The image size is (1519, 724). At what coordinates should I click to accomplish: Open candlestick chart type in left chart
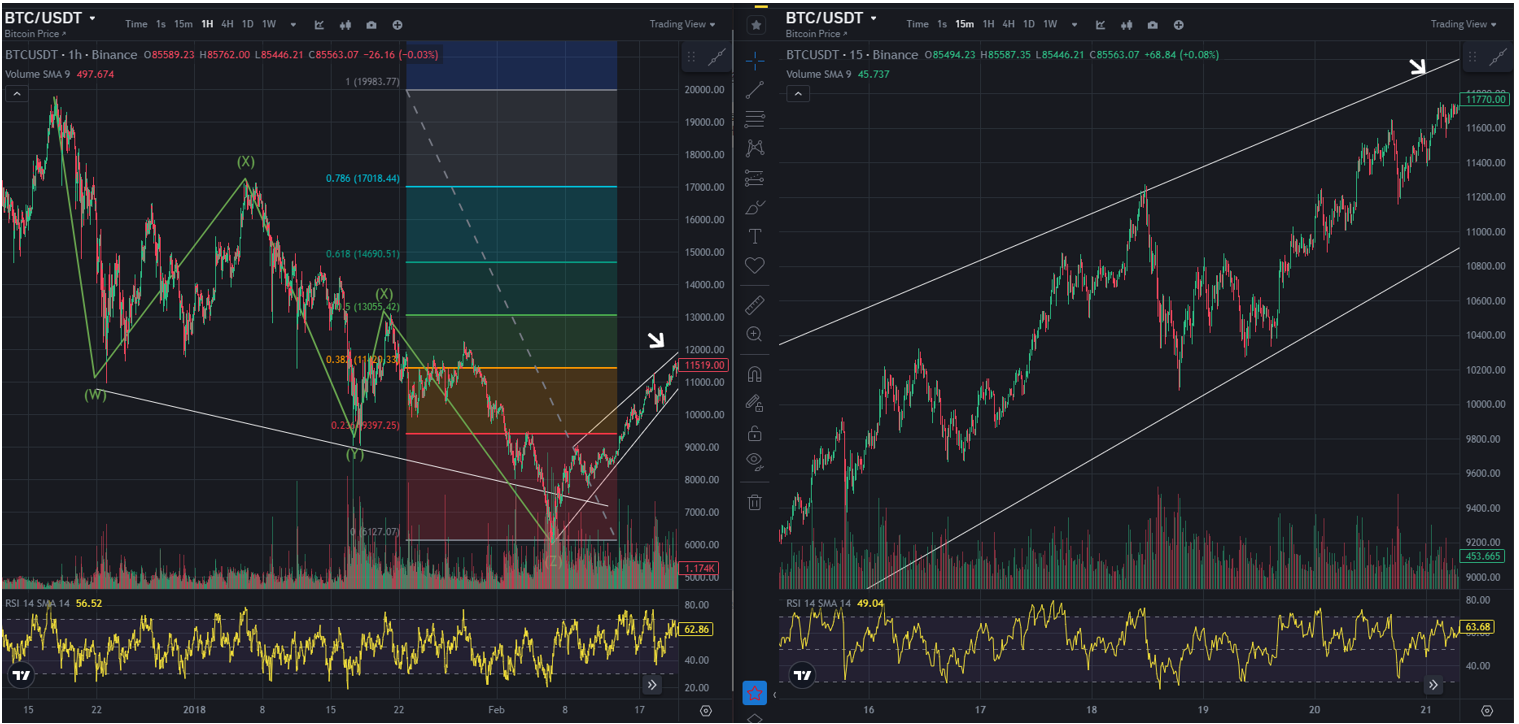pyautogui.click(x=346, y=24)
